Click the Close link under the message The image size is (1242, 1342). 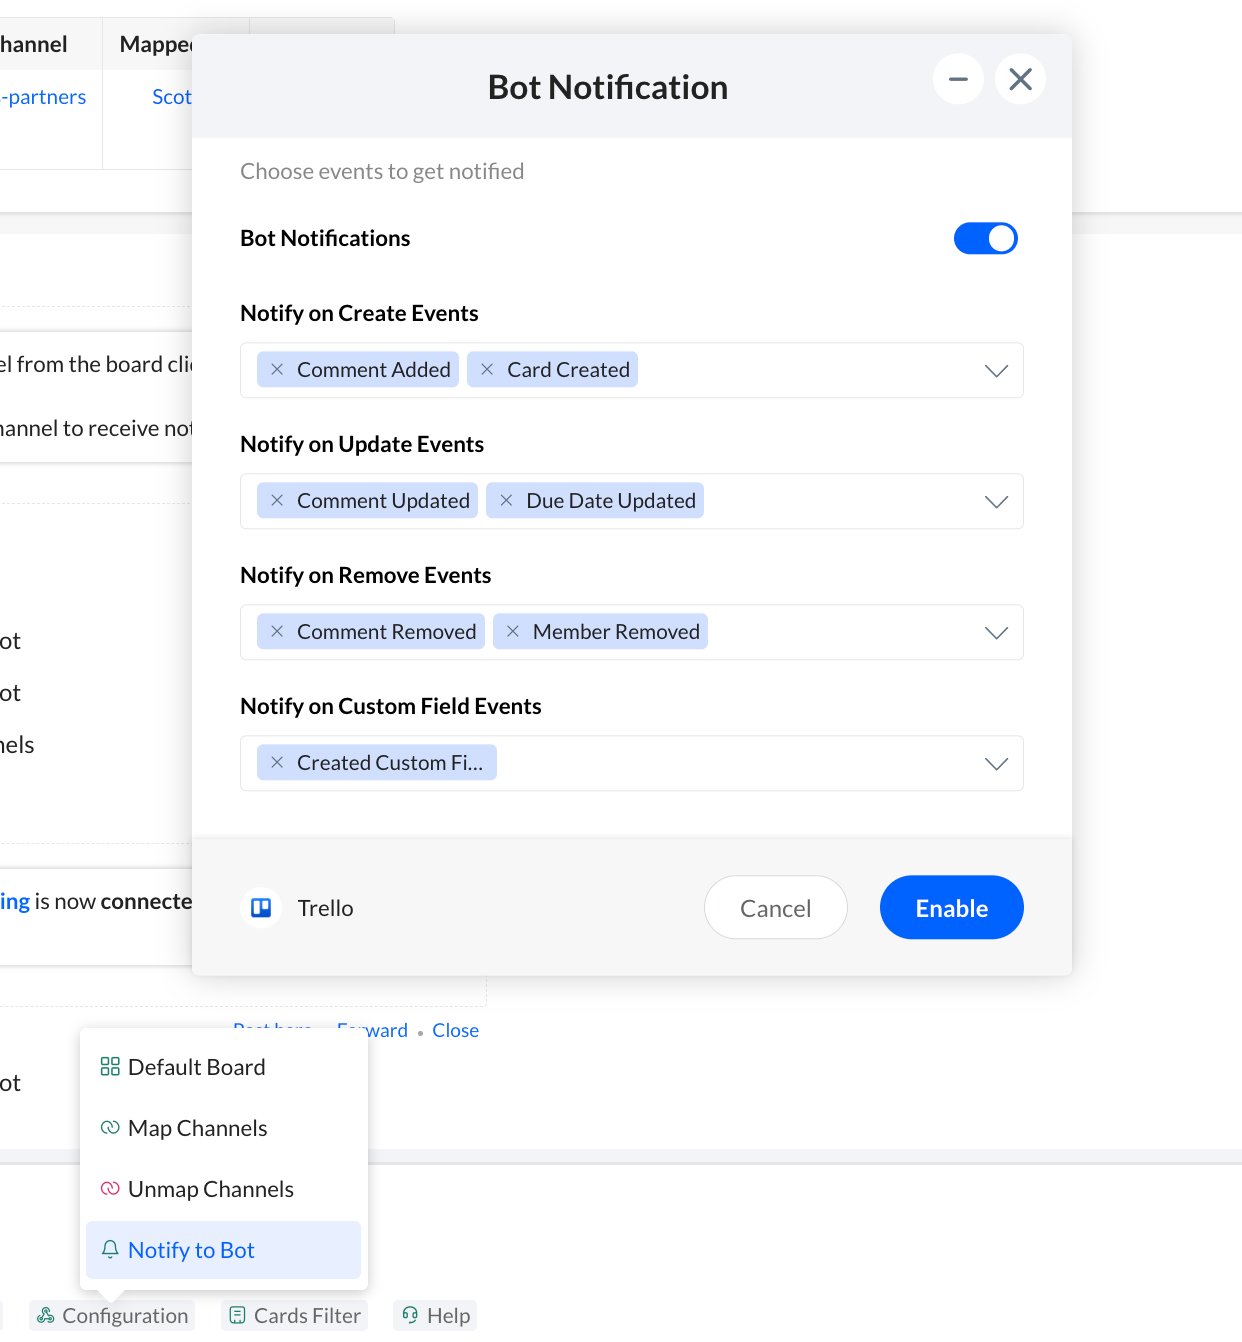tap(455, 1031)
